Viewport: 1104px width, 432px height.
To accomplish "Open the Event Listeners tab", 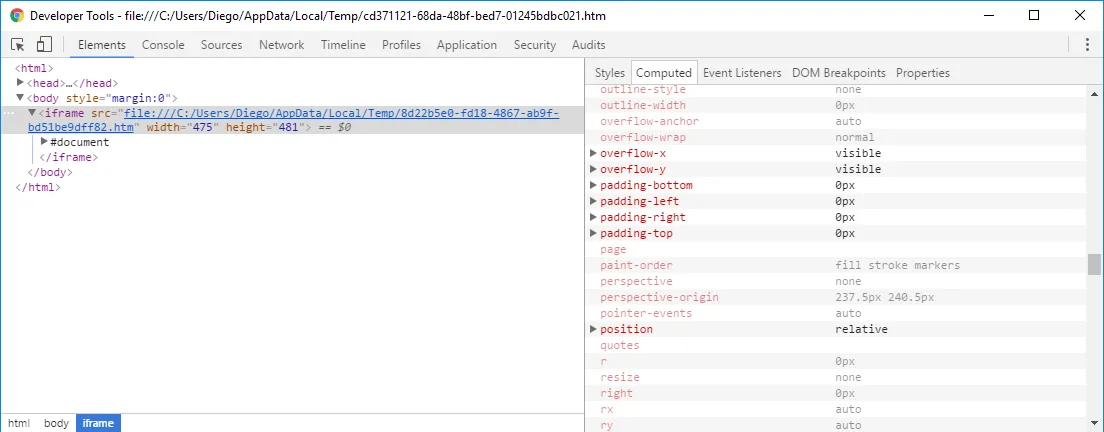I will (x=742, y=73).
